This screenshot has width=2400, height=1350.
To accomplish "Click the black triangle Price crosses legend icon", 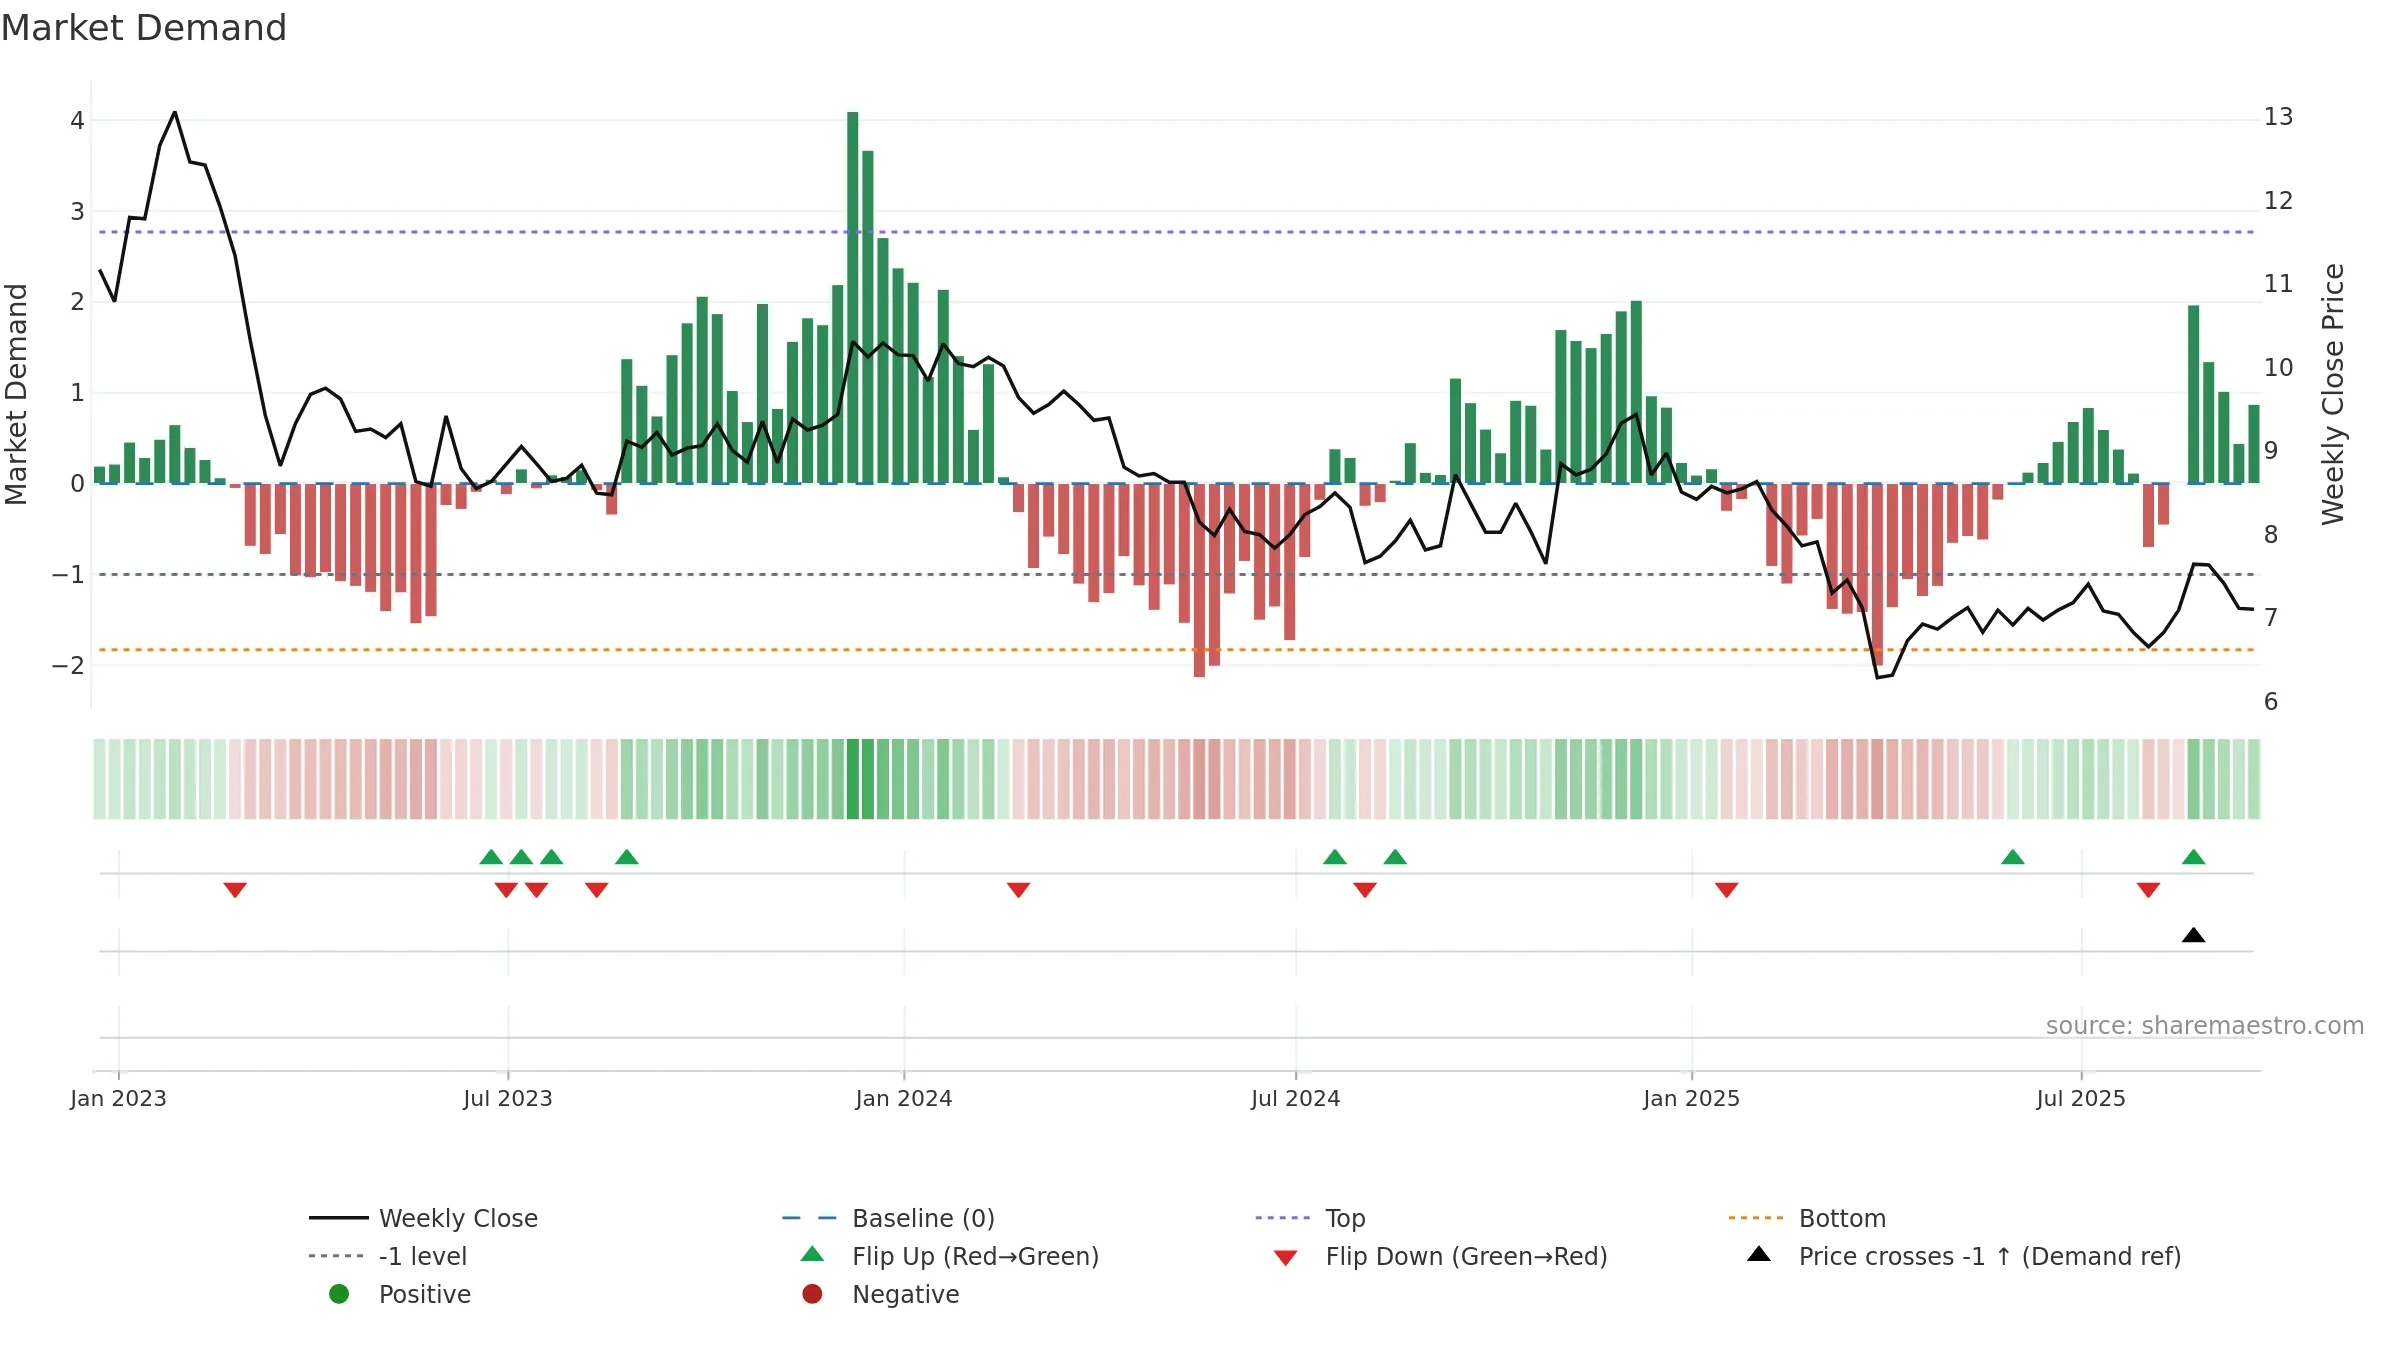I will tap(1759, 1254).
